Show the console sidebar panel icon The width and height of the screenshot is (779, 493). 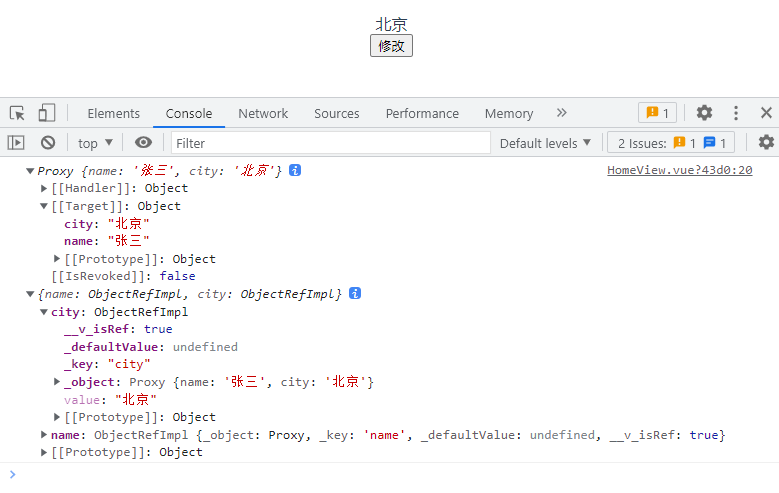coord(16,143)
